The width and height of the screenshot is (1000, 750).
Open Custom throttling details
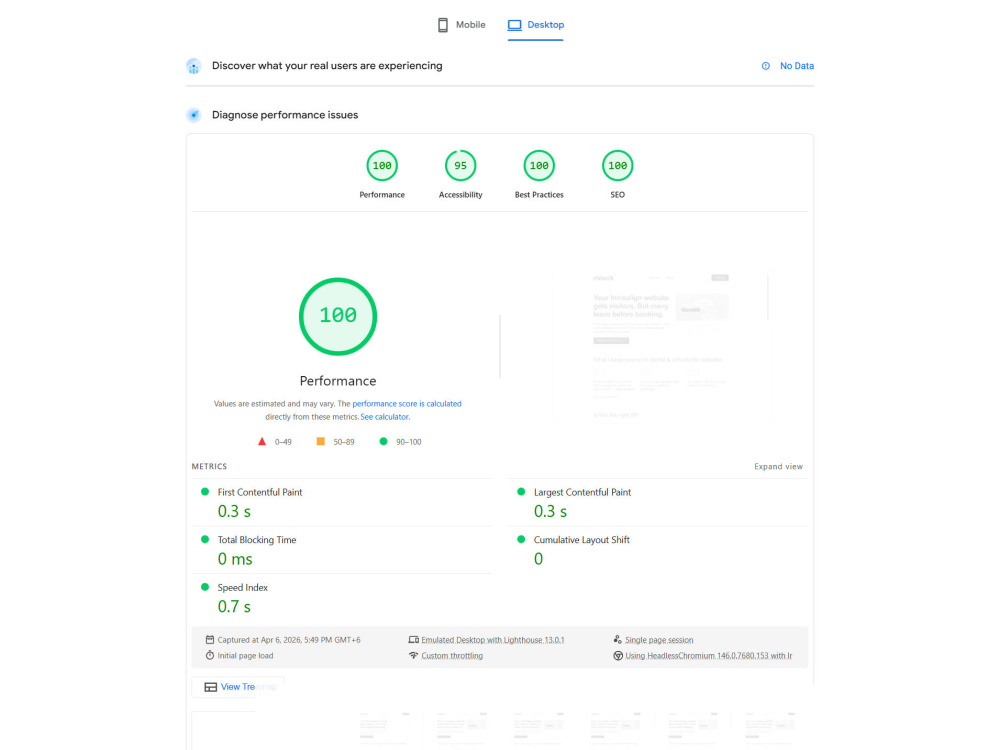452,656
